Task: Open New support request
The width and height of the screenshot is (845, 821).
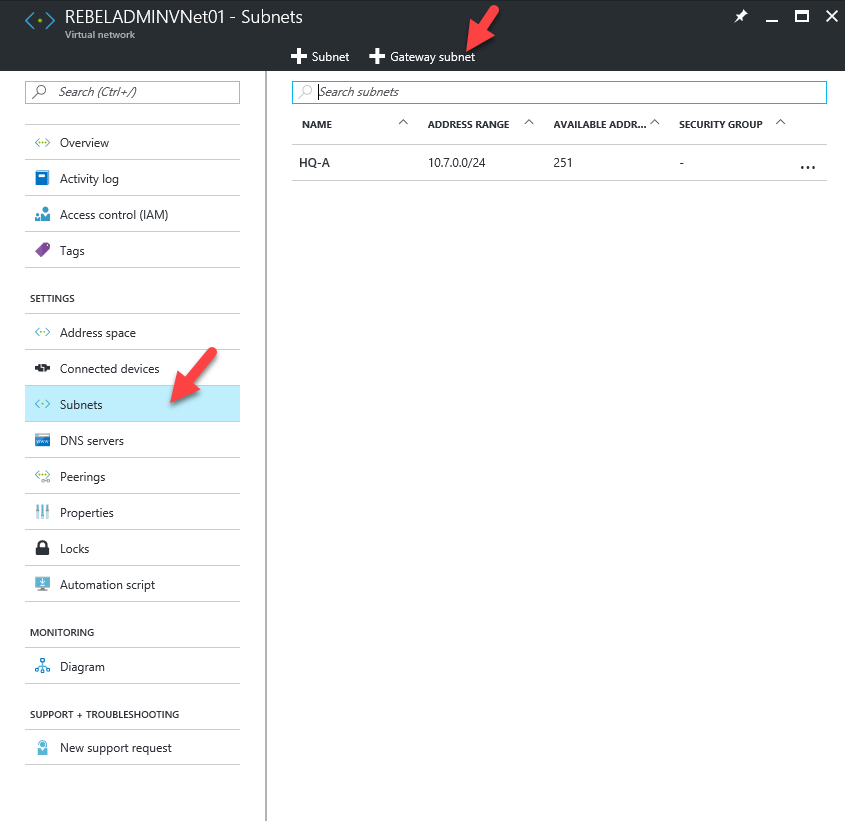Action: coord(133,748)
